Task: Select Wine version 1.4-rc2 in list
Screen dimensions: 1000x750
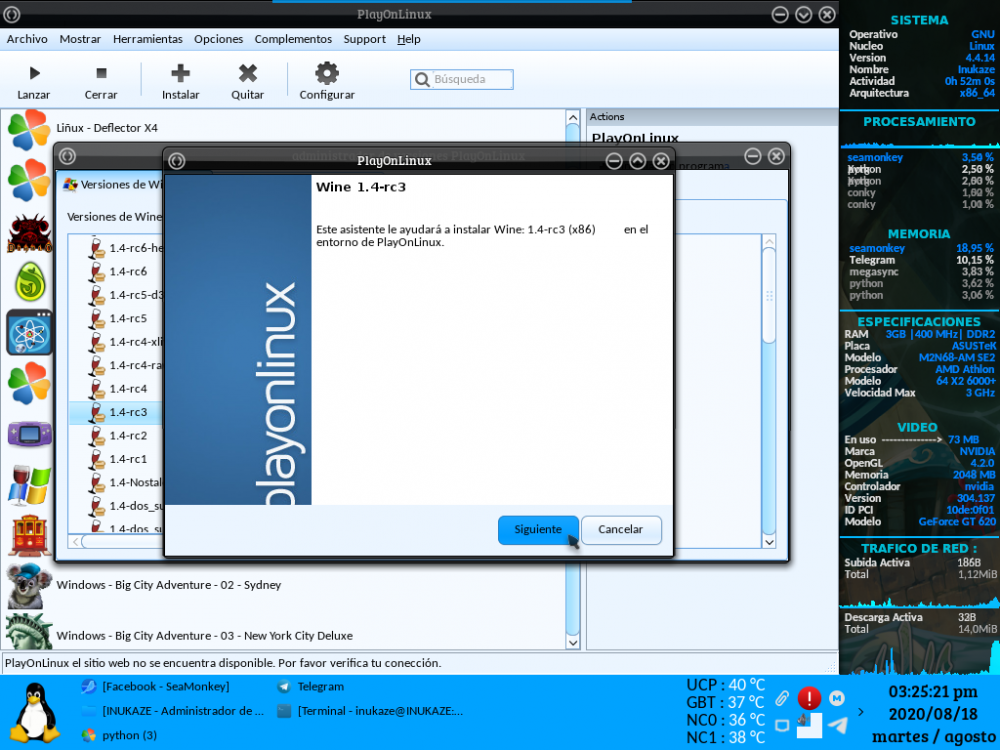Action: (128, 436)
